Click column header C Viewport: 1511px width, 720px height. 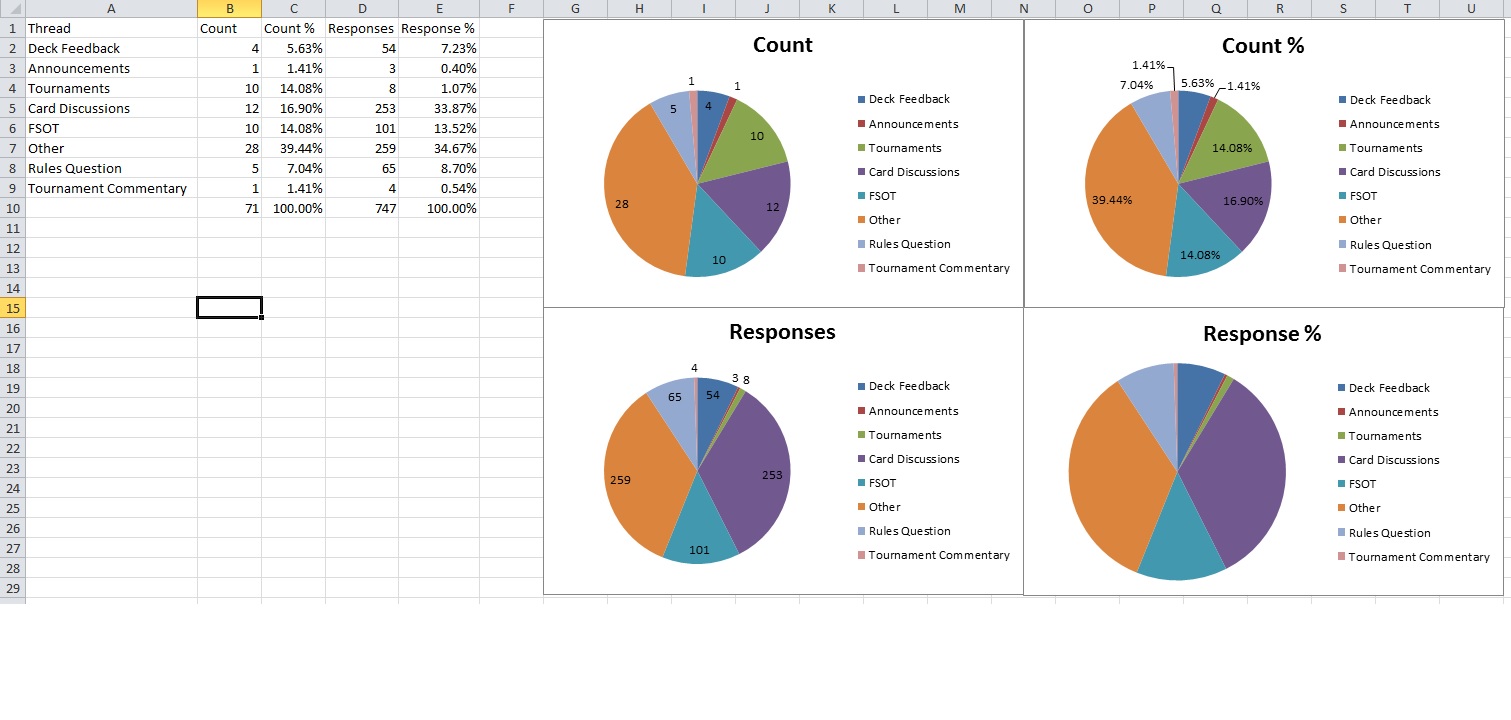tap(294, 9)
